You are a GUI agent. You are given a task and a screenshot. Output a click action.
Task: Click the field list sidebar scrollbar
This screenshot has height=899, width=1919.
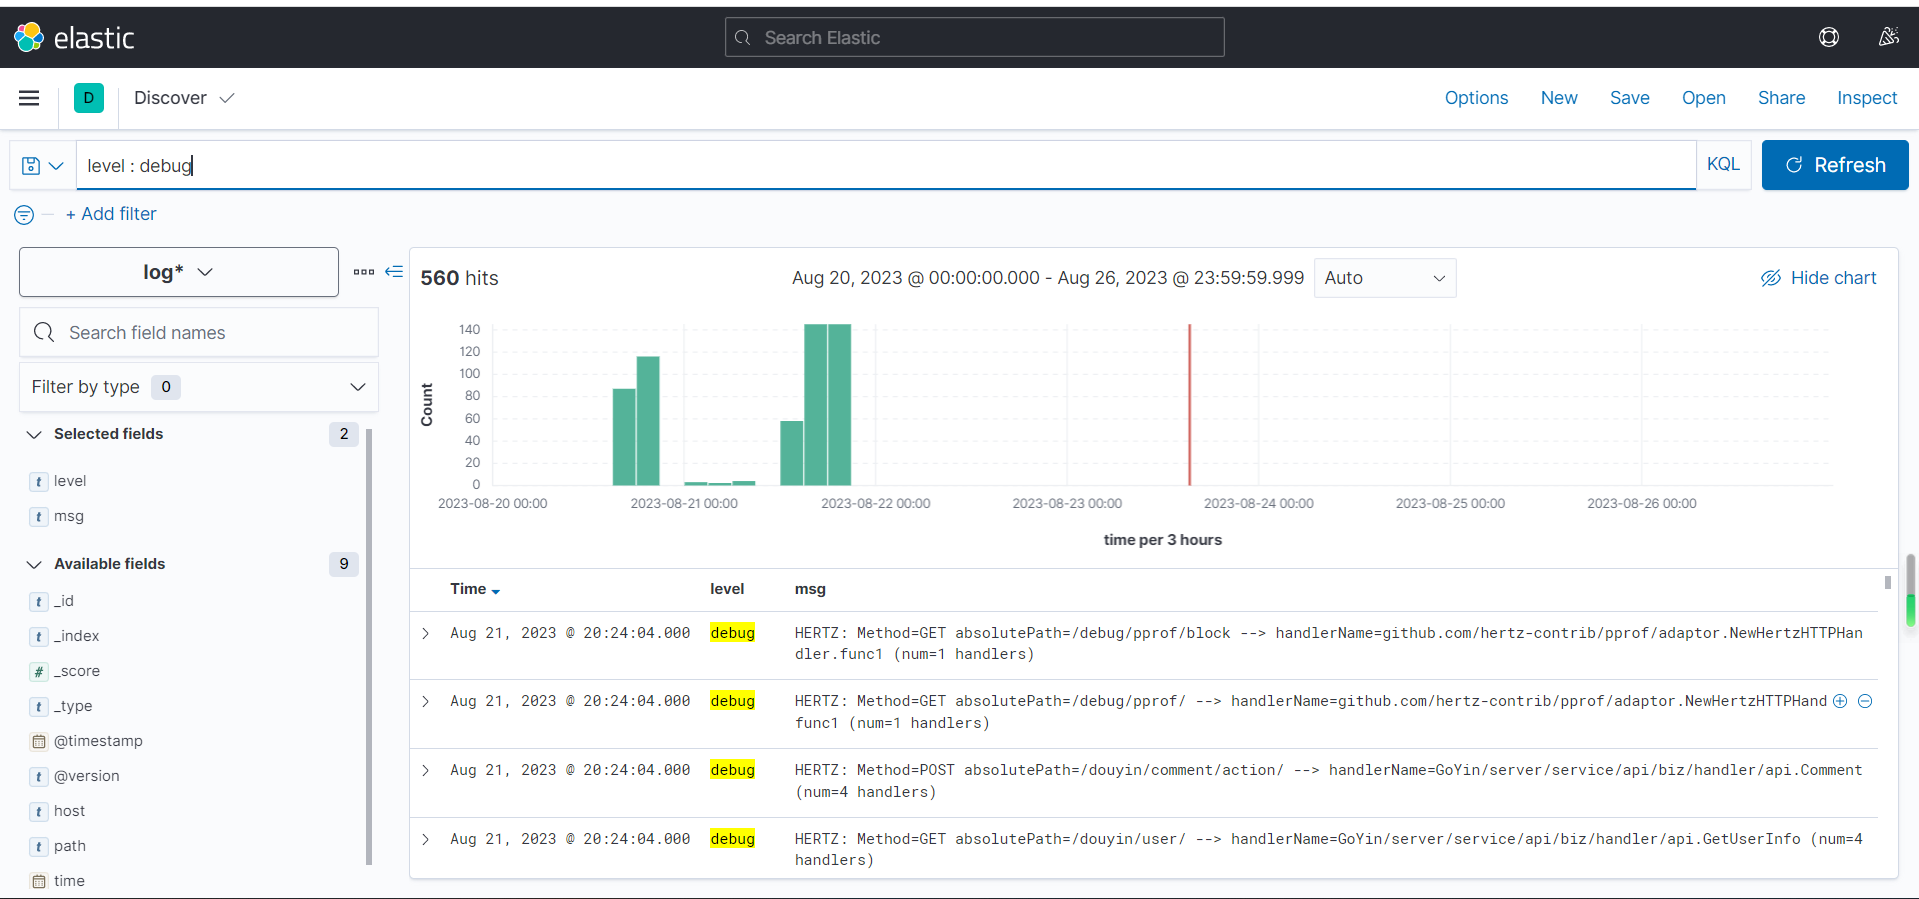pyautogui.click(x=369, y=646)
